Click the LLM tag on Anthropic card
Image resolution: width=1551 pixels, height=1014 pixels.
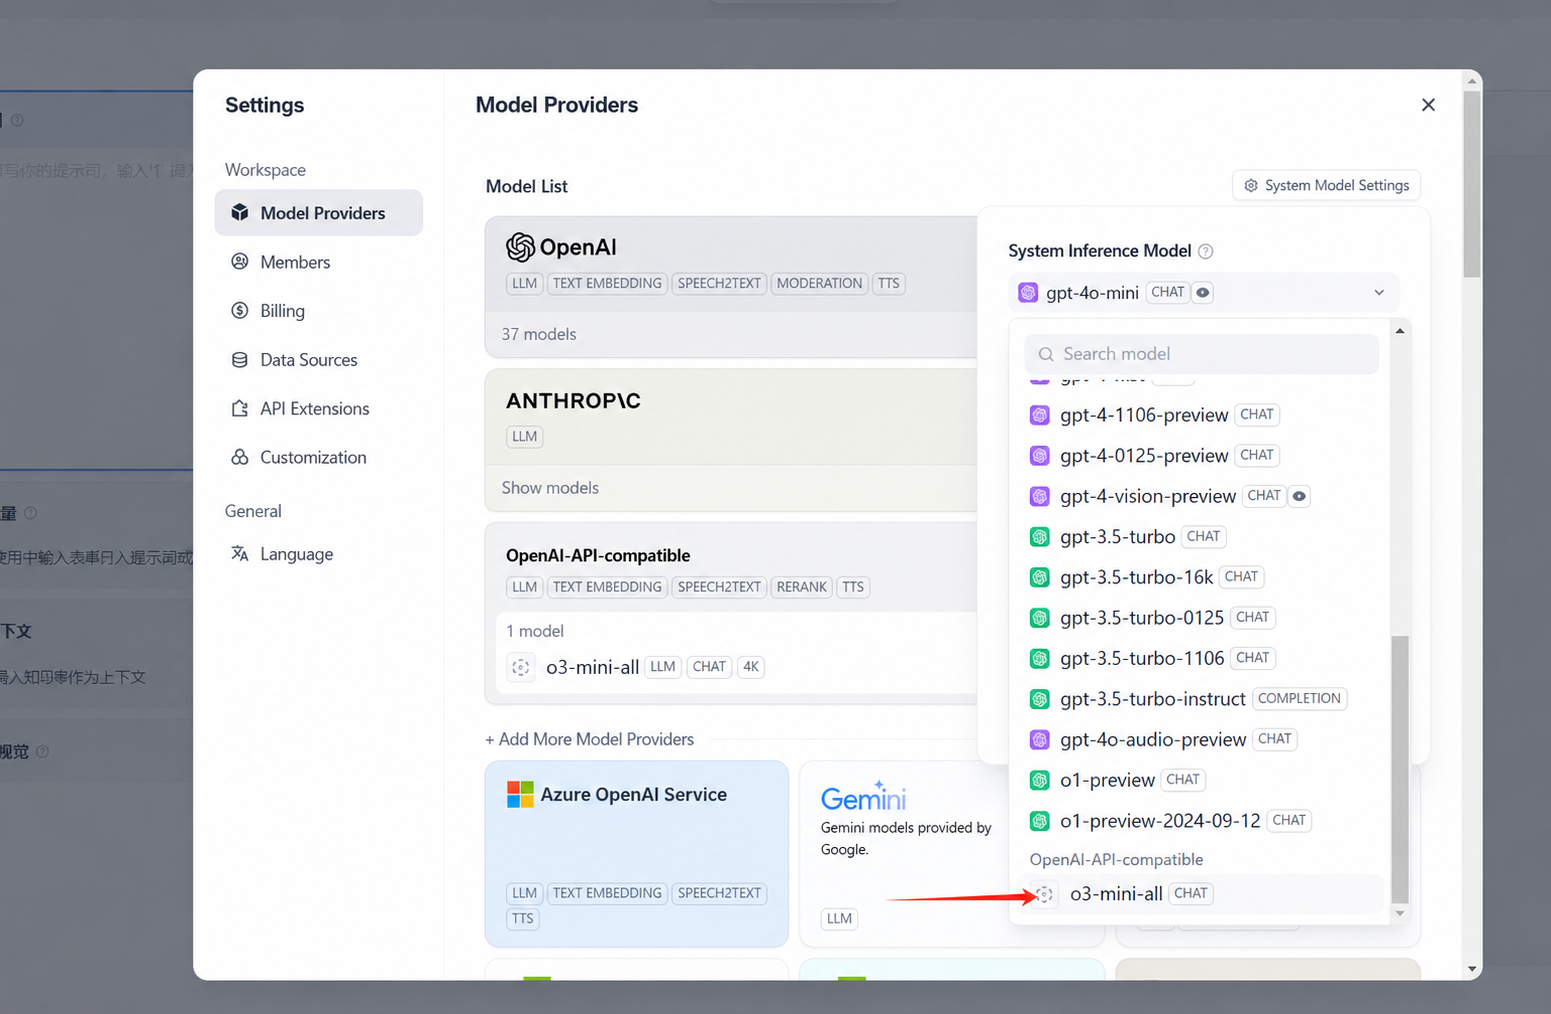pyautogui.click(x=525, y=436)
